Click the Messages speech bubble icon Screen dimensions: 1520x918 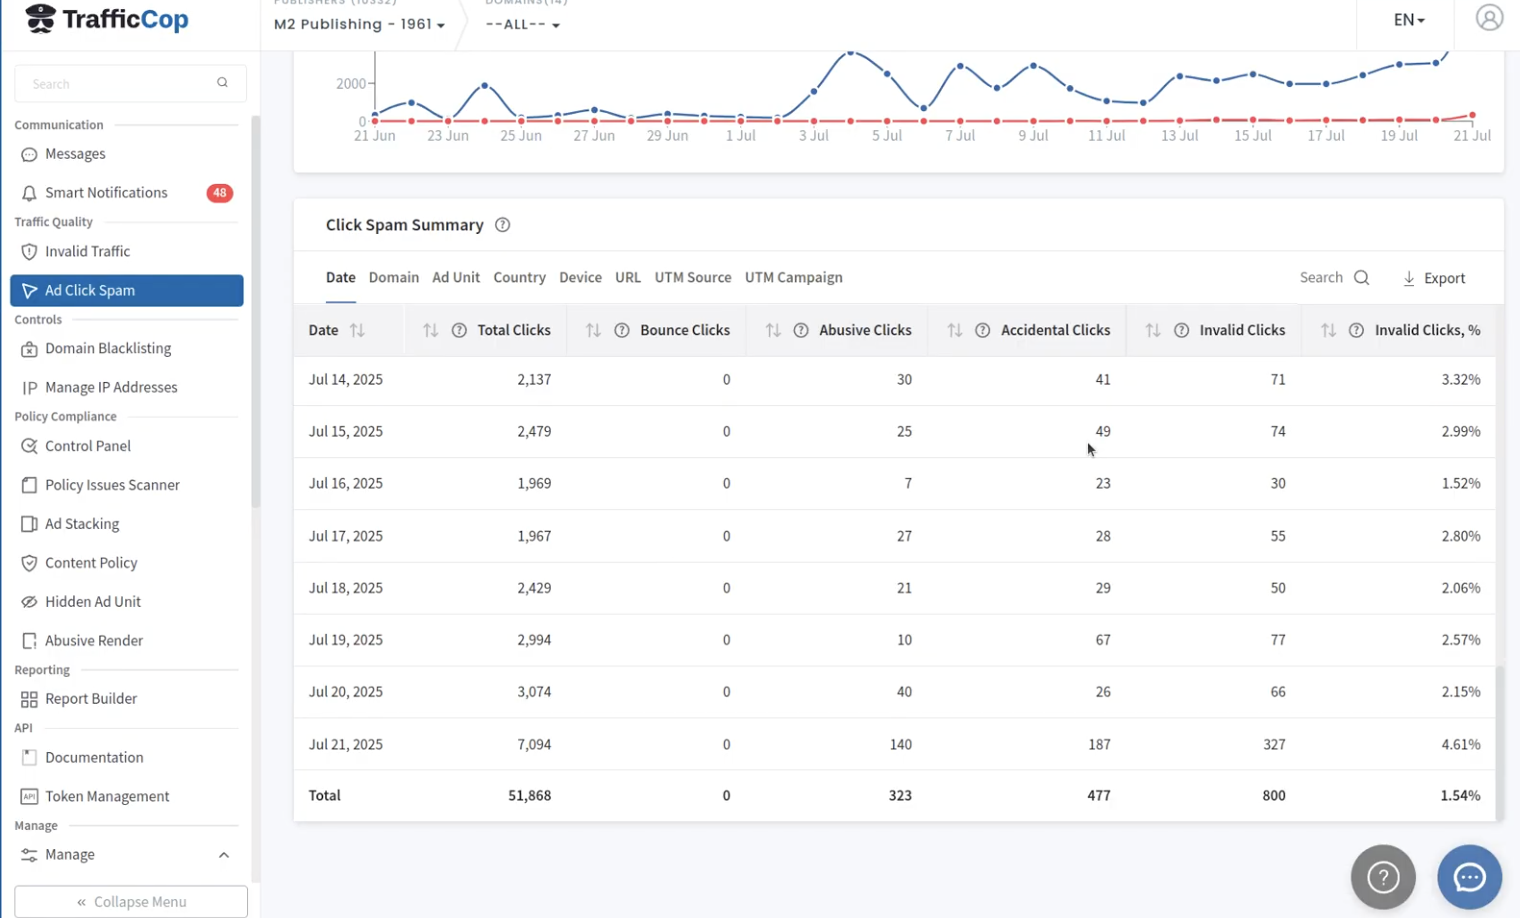point(29,155)
